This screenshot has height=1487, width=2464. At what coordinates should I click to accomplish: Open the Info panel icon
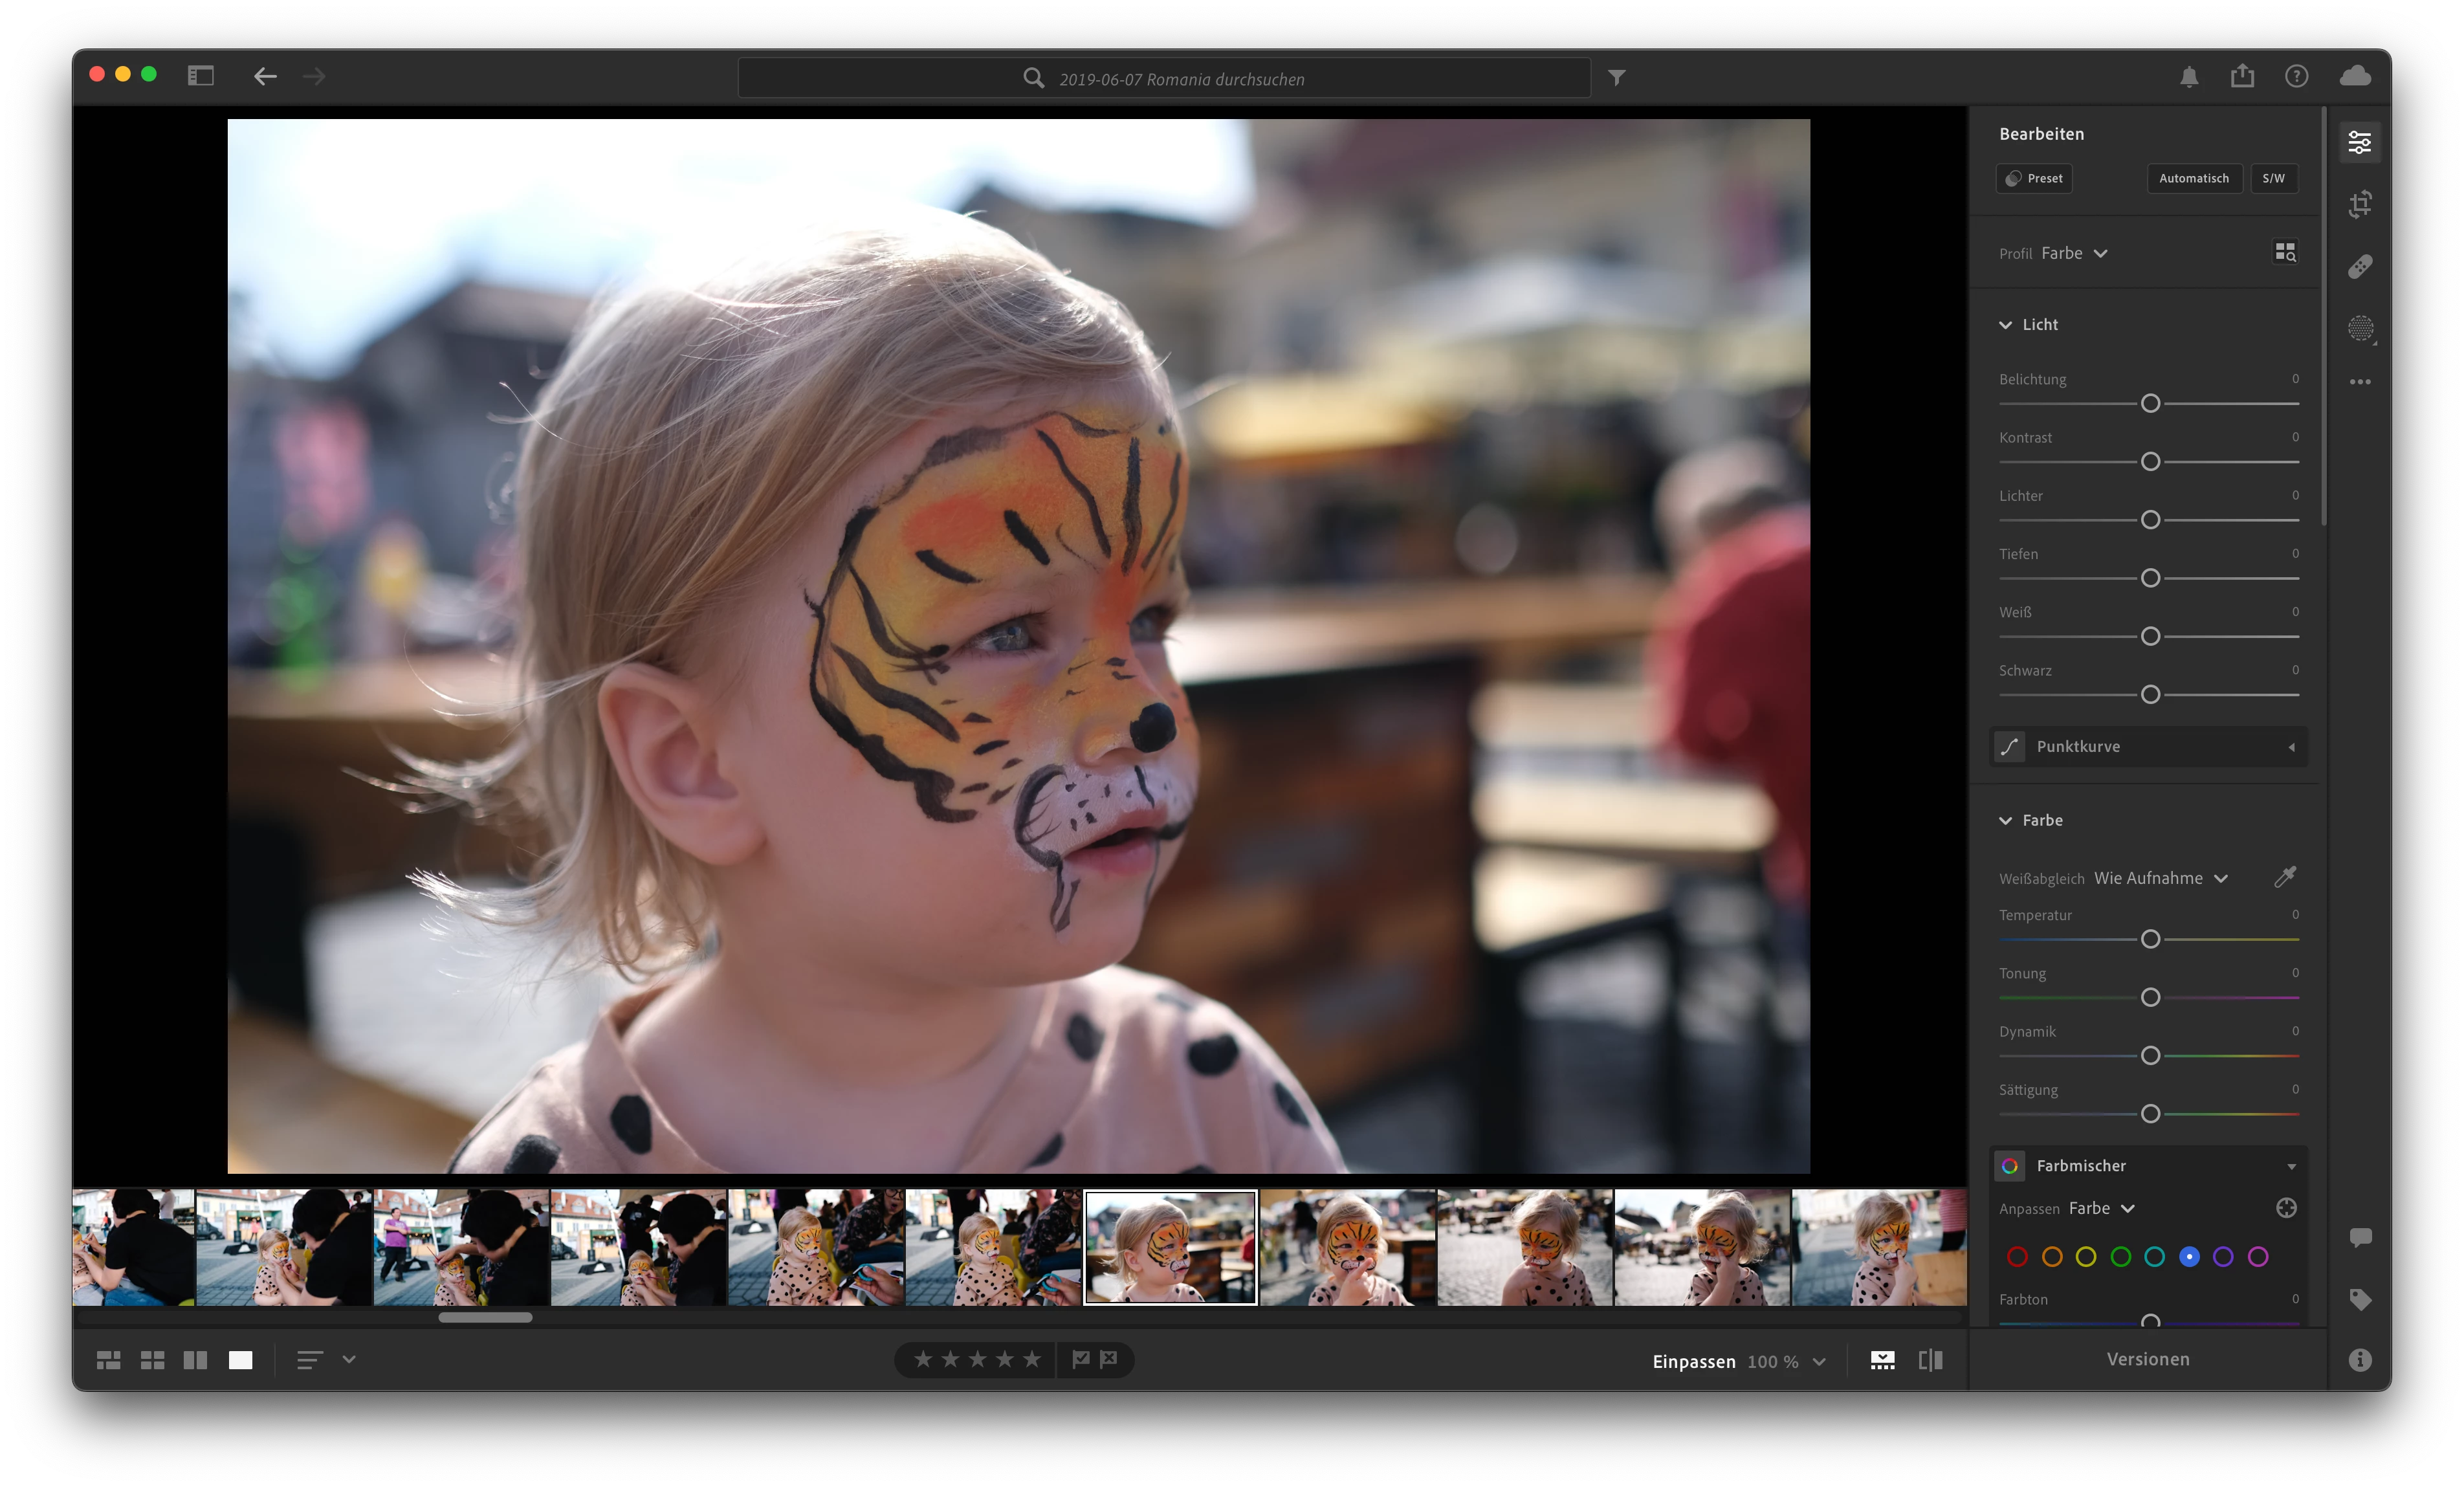click(x=2360, y=1360)
